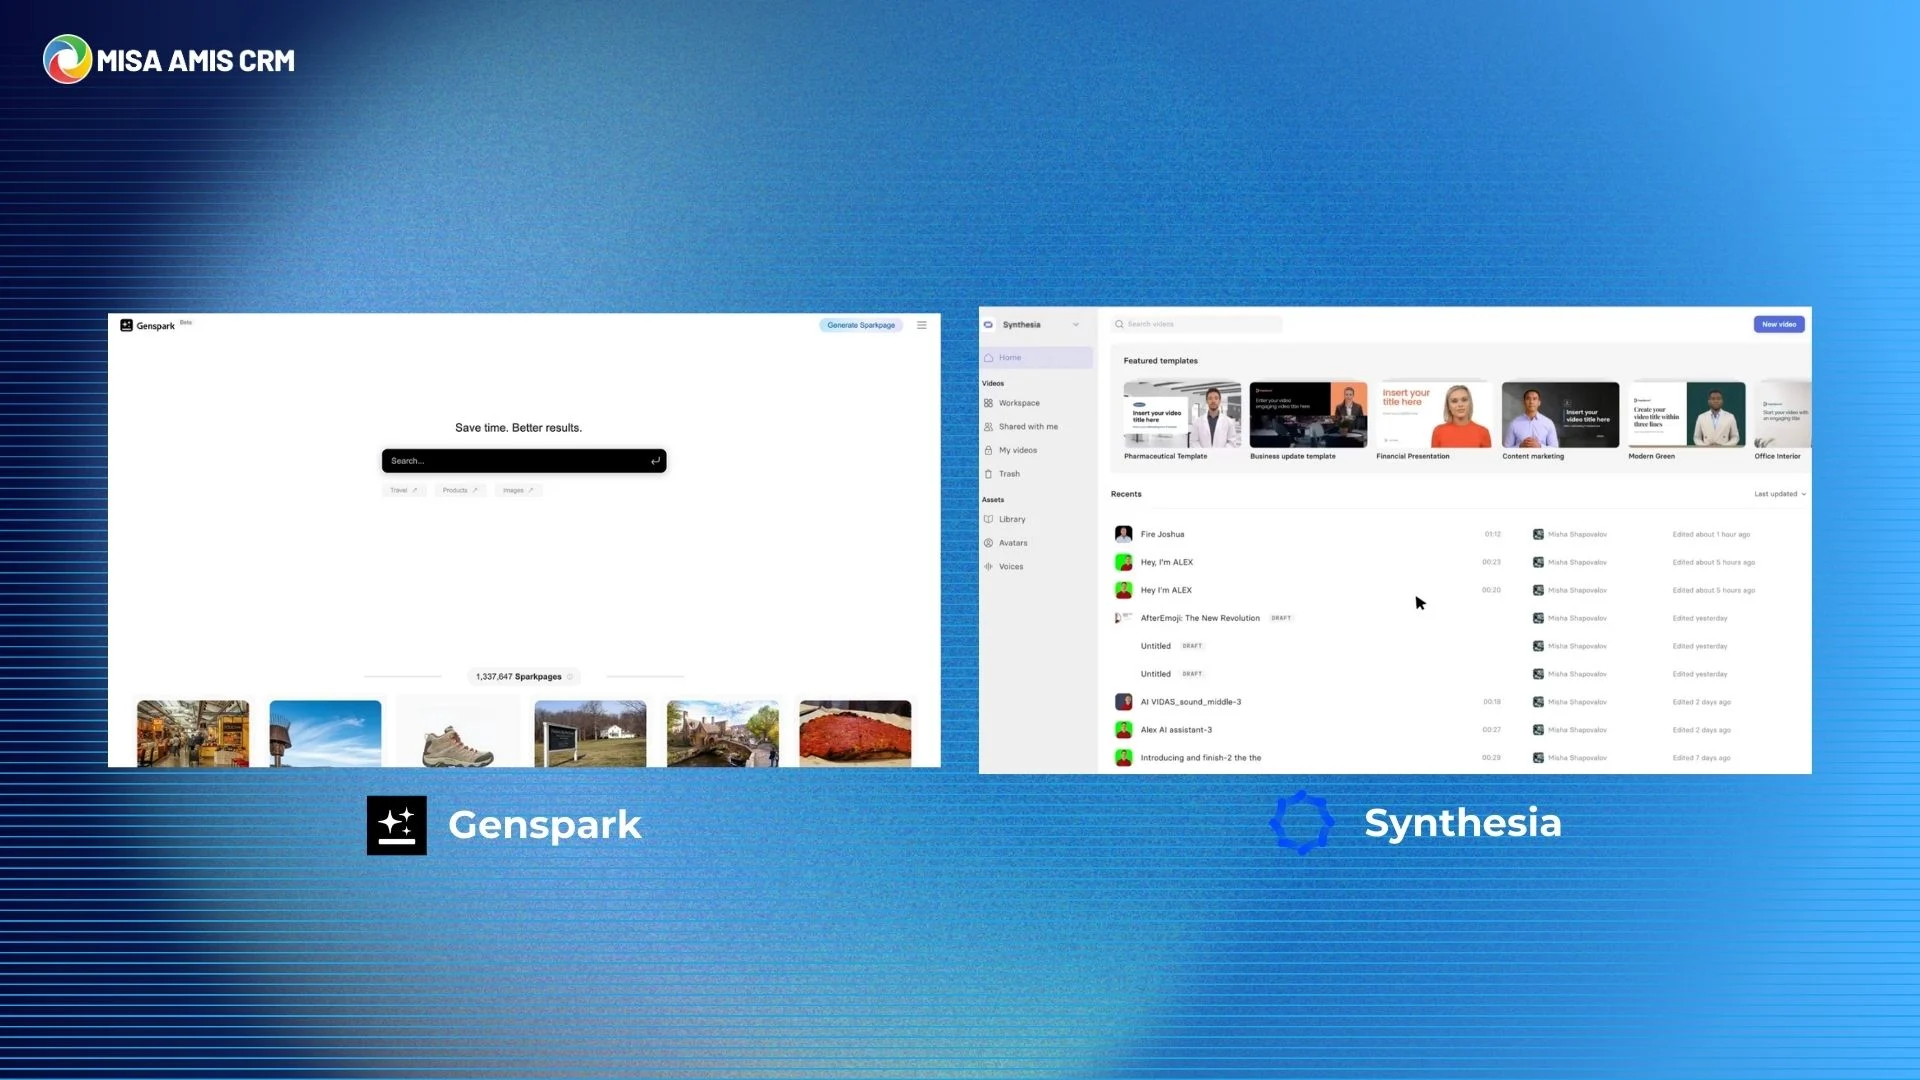Open the stone bridge village Sparkpage thumbnail
1920x1080 pixels.
[x=723, y=734]
